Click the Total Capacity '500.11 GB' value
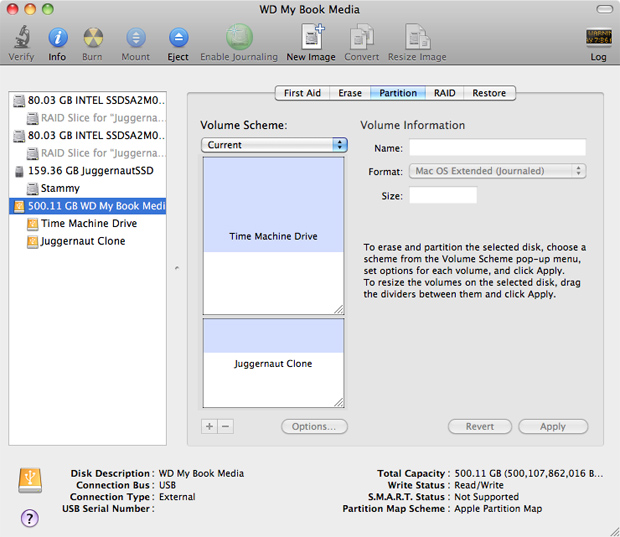620x537 pixels. 529,473
